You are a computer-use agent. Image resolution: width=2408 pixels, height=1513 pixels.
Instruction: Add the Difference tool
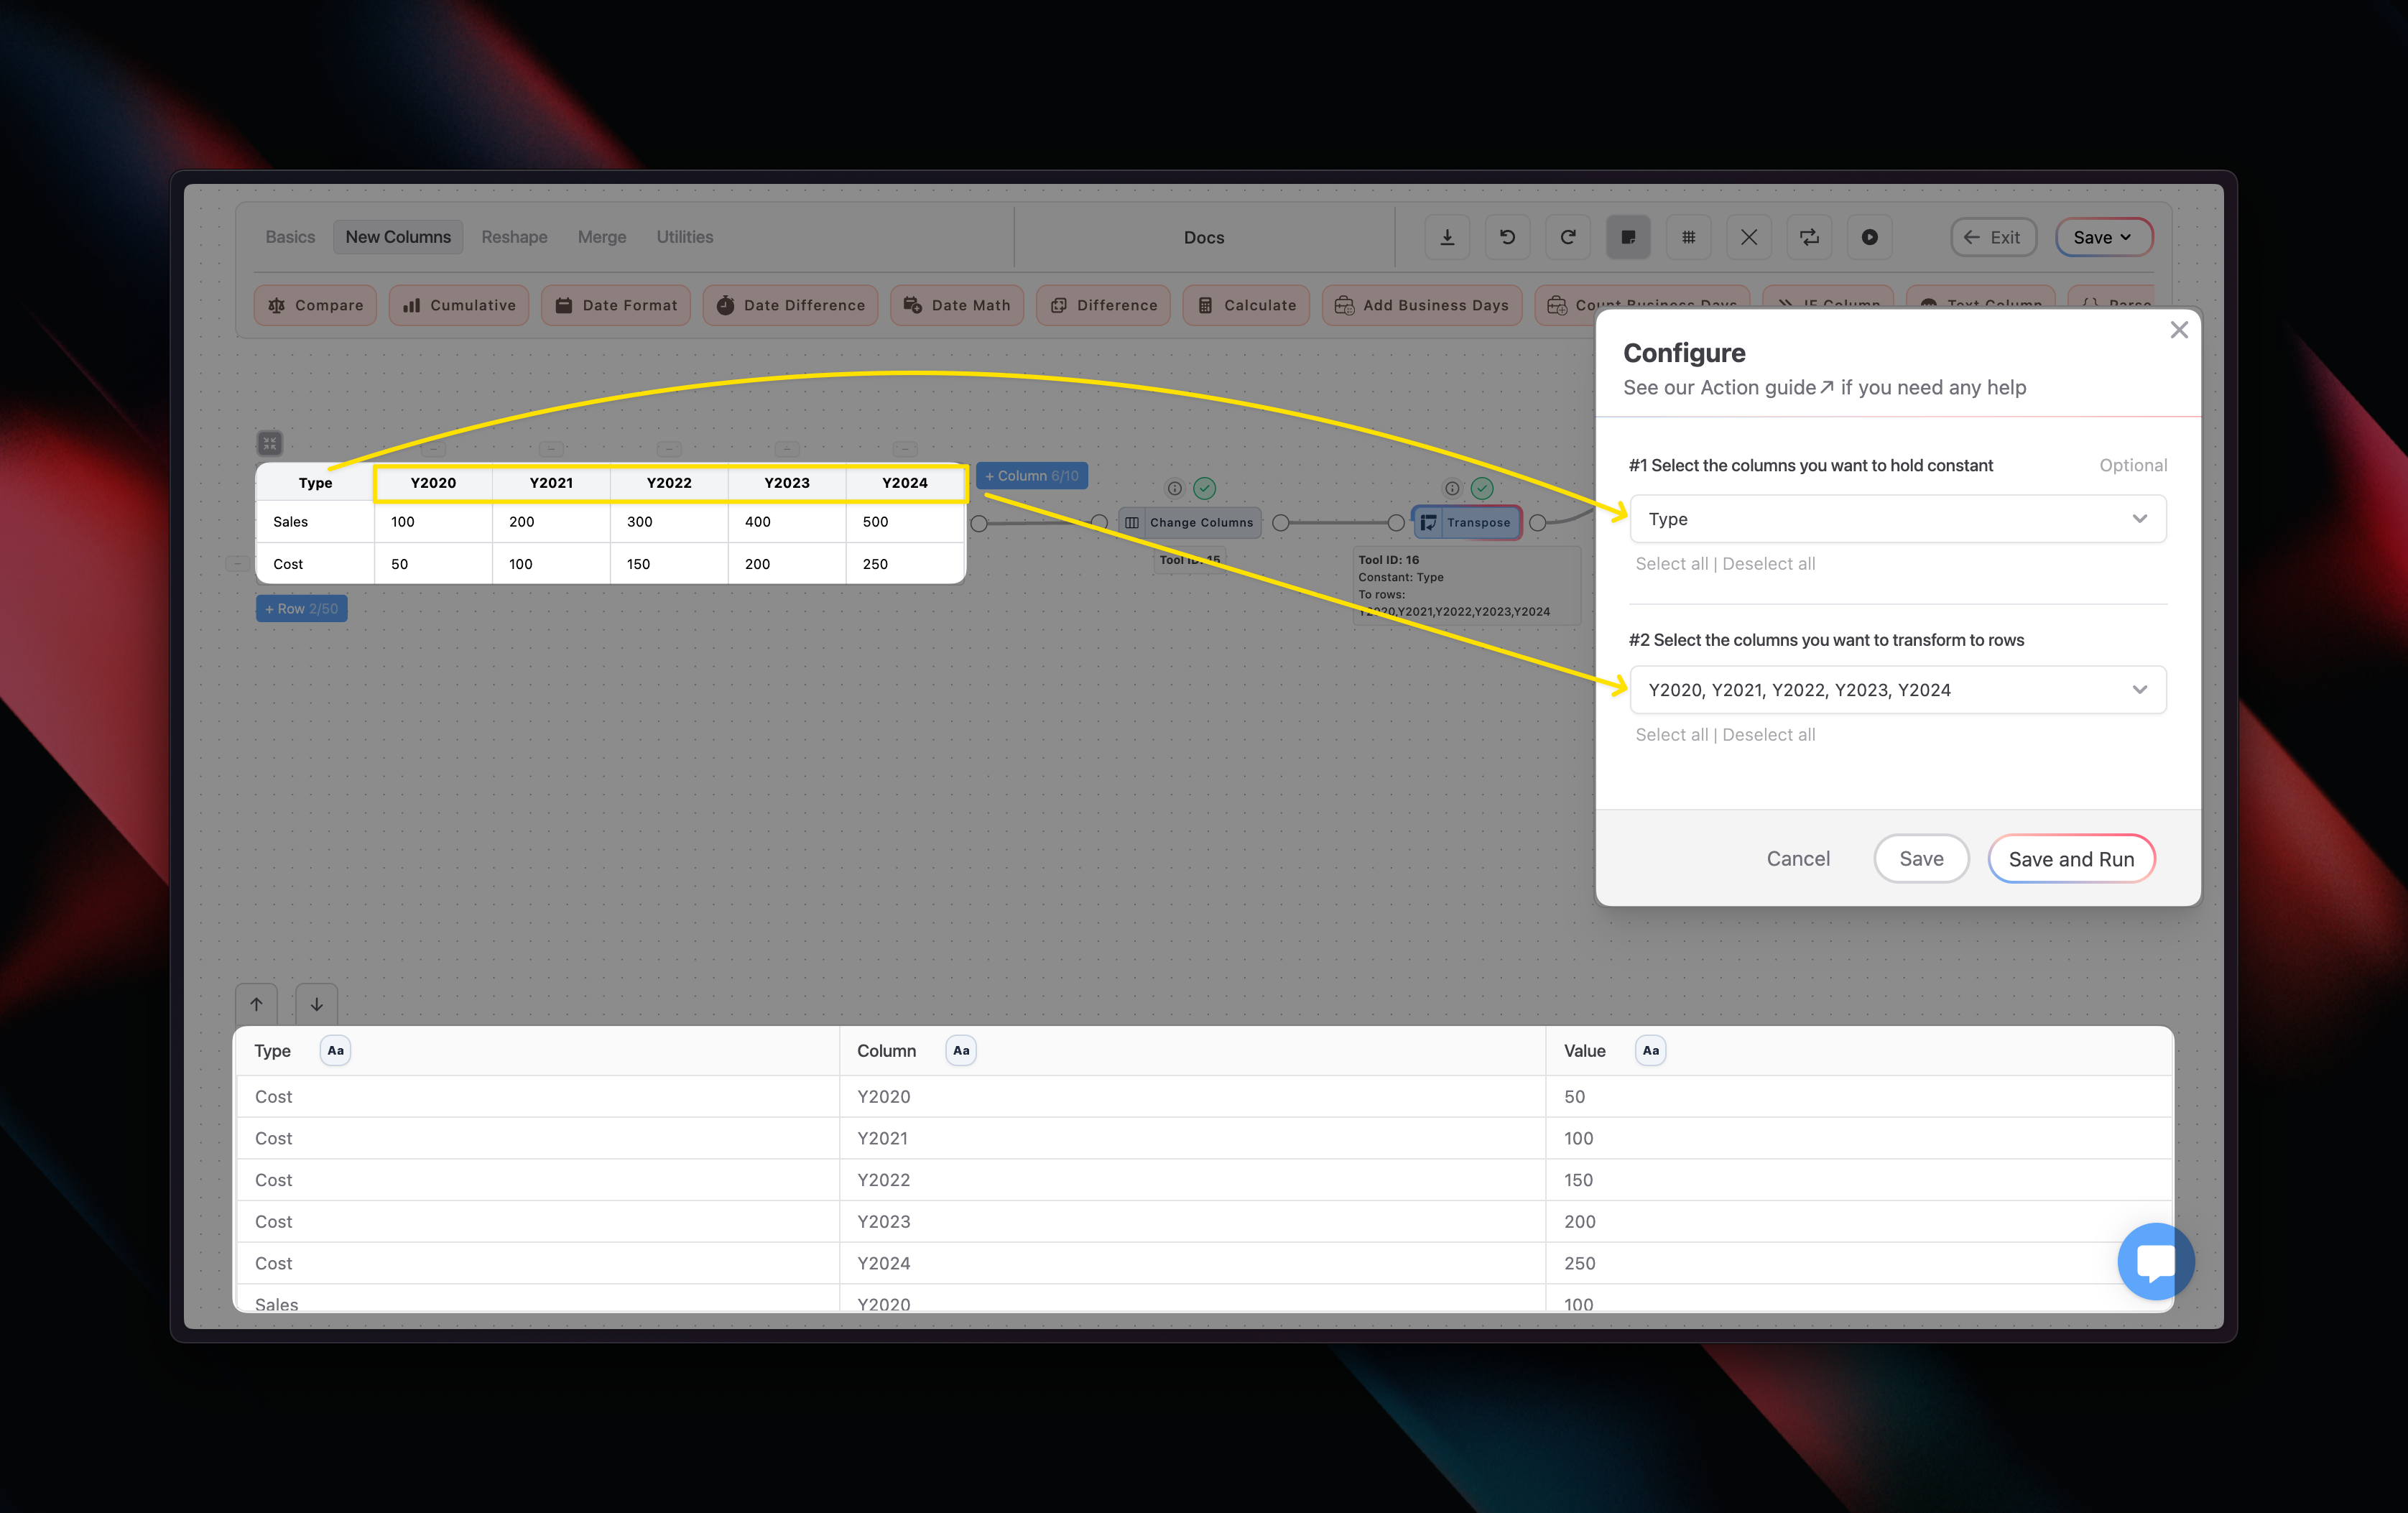click(x=1103, y=305)
